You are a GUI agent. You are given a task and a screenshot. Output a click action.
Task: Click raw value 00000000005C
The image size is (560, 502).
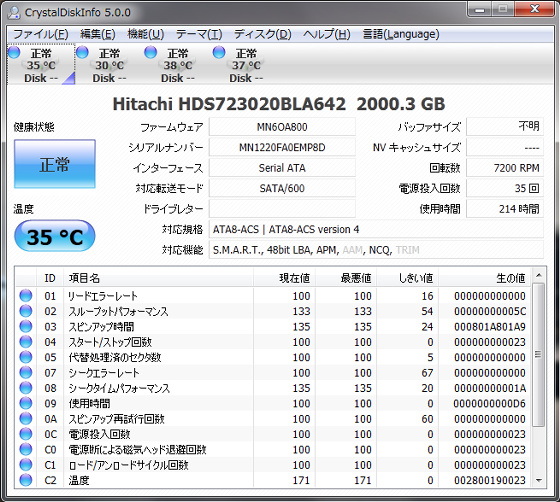[x=490, y=311]
